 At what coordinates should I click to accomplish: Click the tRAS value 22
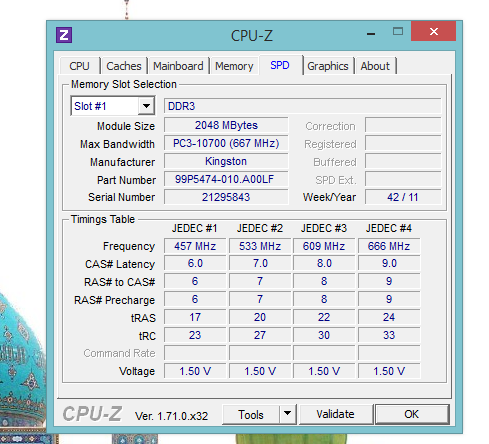(324, 317)
